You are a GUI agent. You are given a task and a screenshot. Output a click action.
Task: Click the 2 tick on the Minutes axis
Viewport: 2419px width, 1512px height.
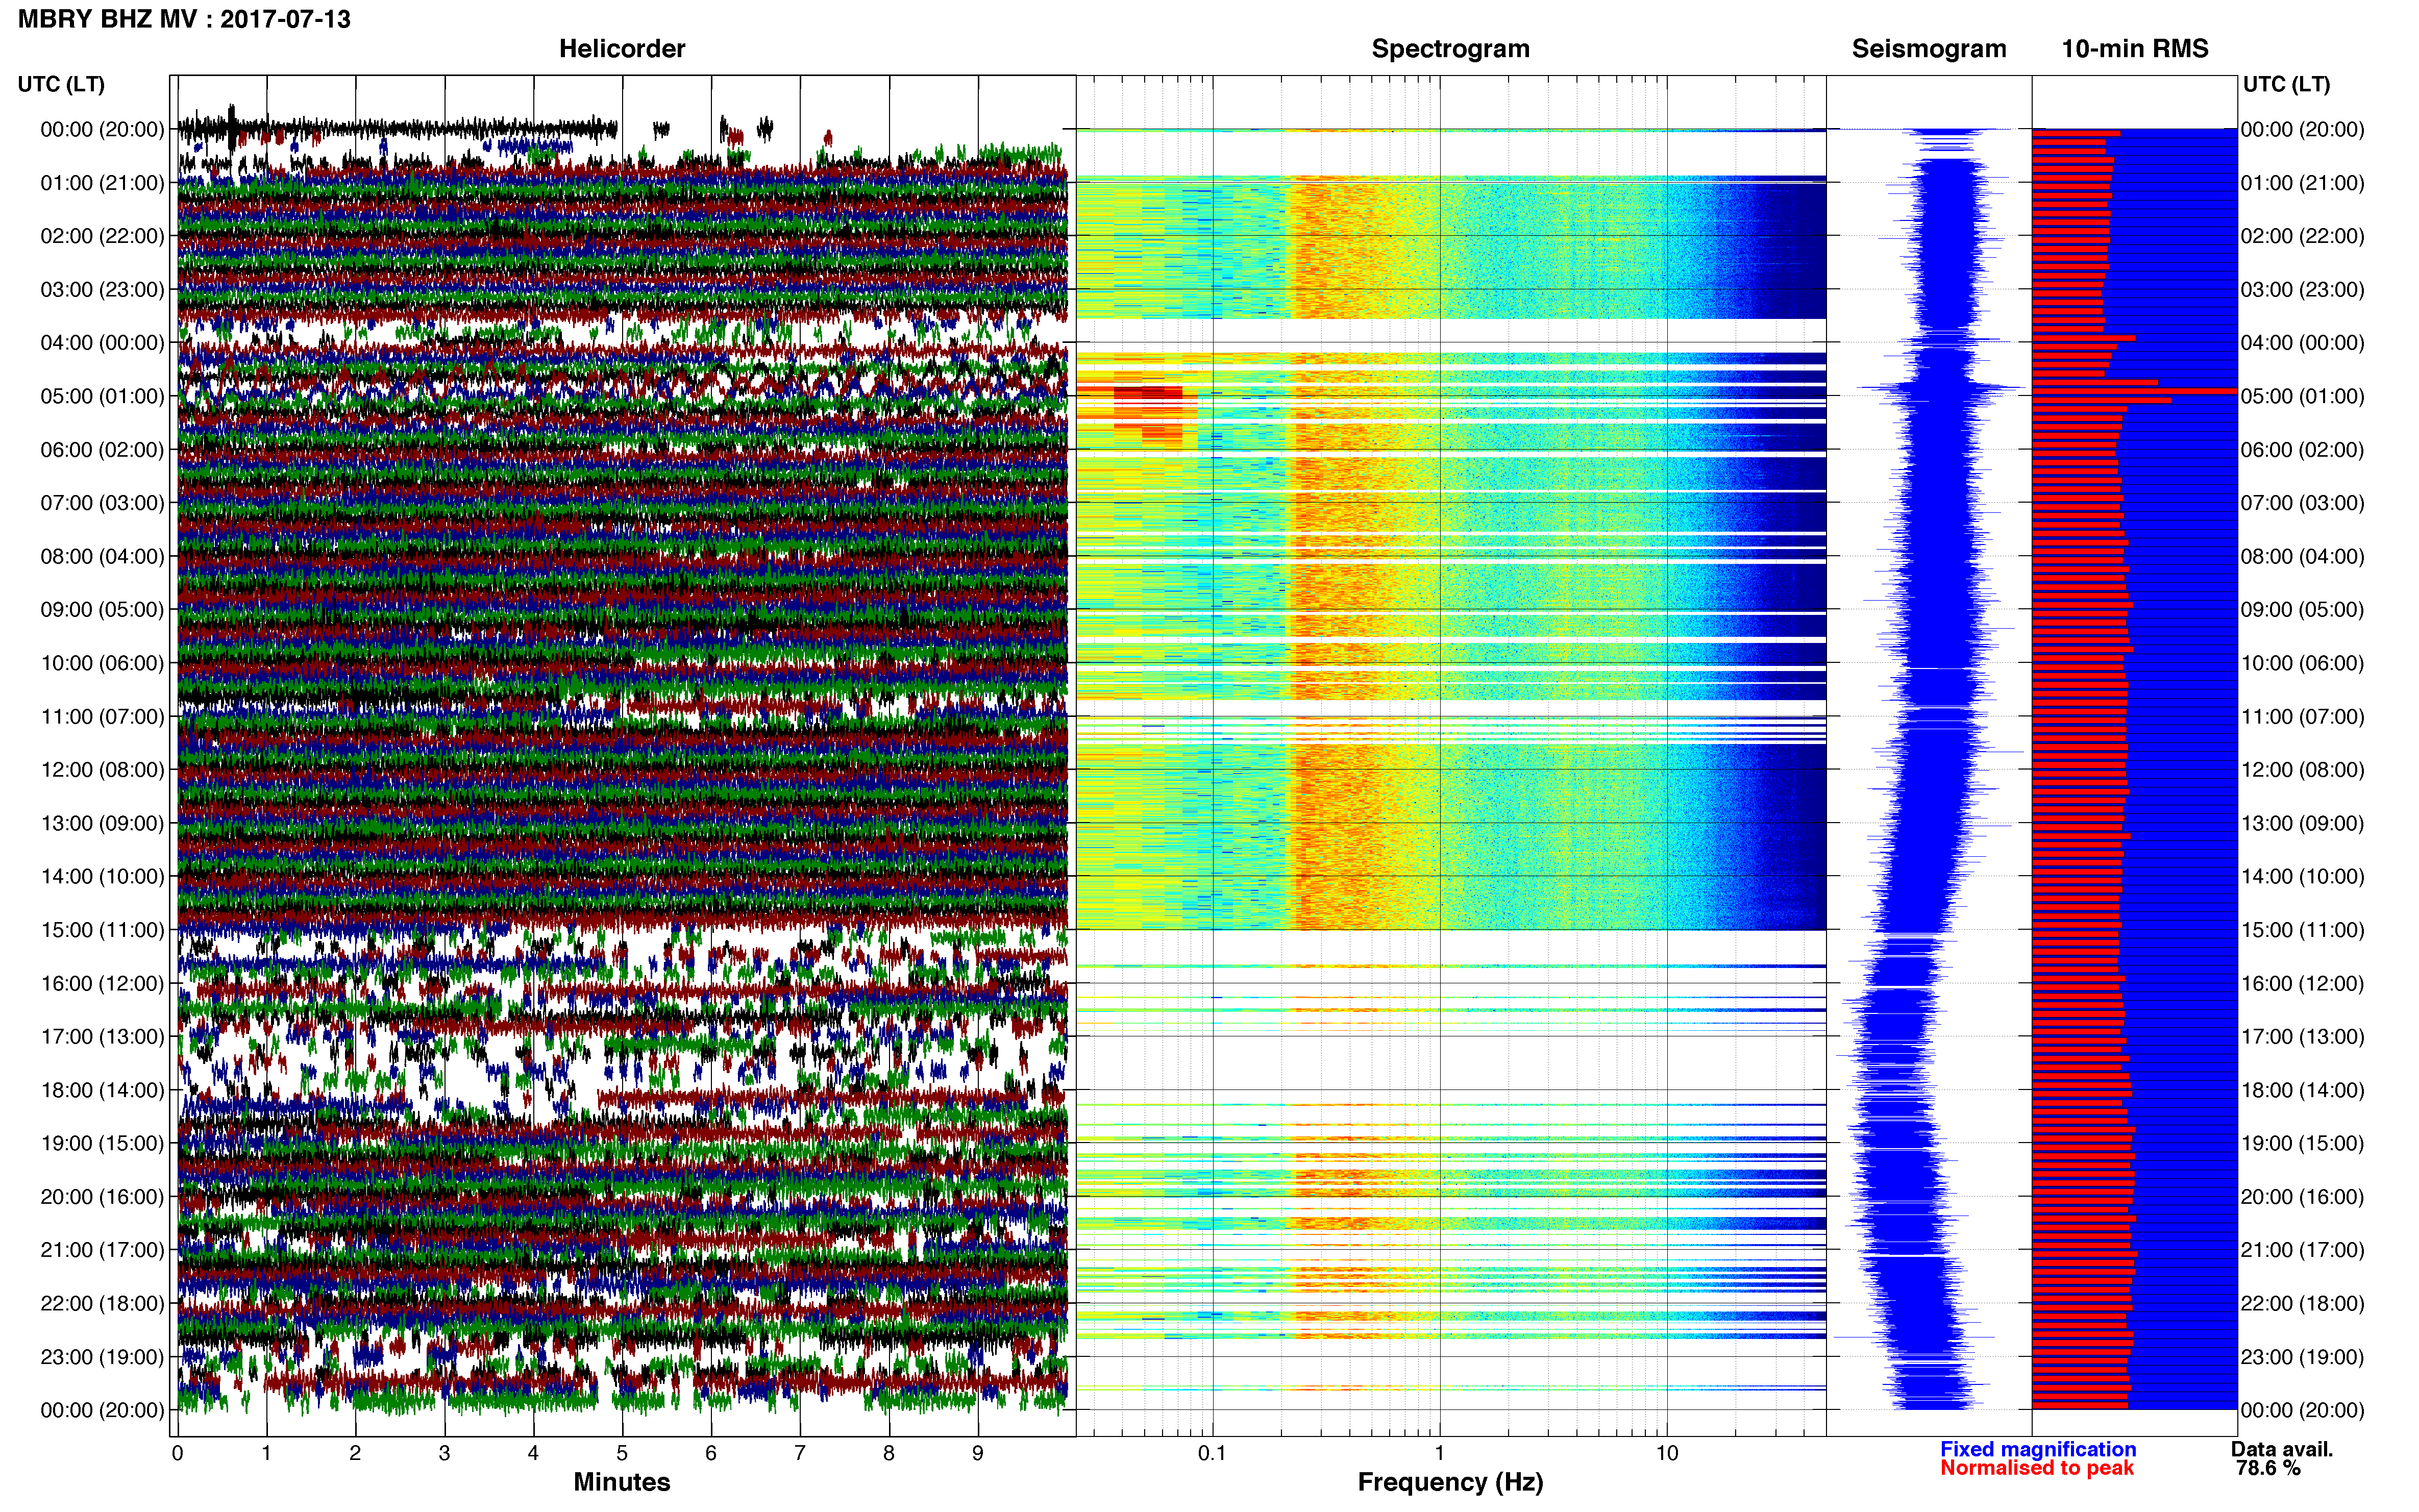355,1453
